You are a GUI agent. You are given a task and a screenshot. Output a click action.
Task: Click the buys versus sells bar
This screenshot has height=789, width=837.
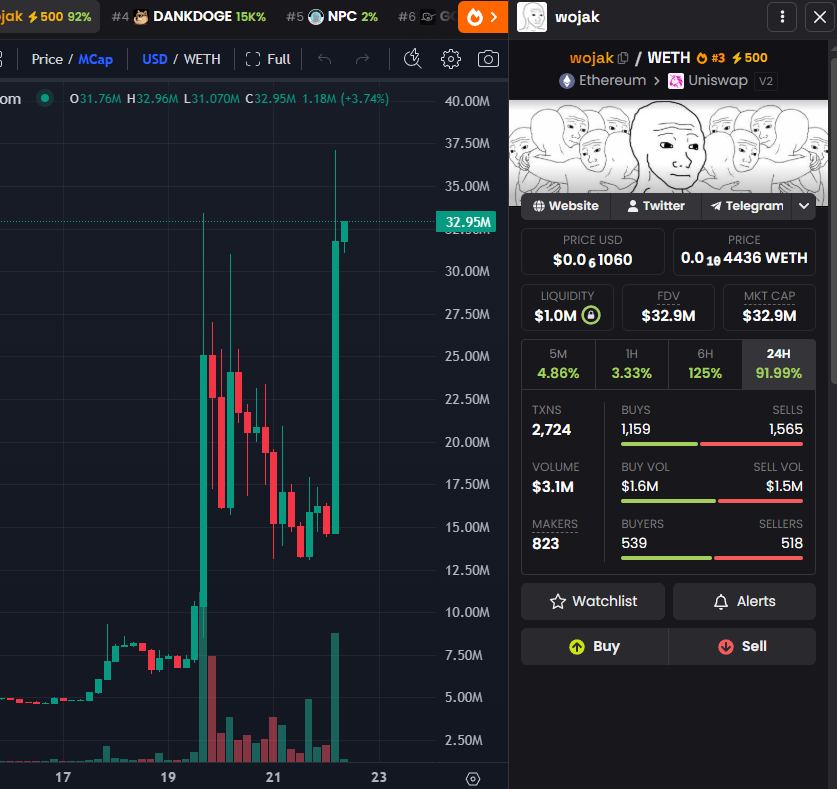pyautogui.click(x=712, y=444)
